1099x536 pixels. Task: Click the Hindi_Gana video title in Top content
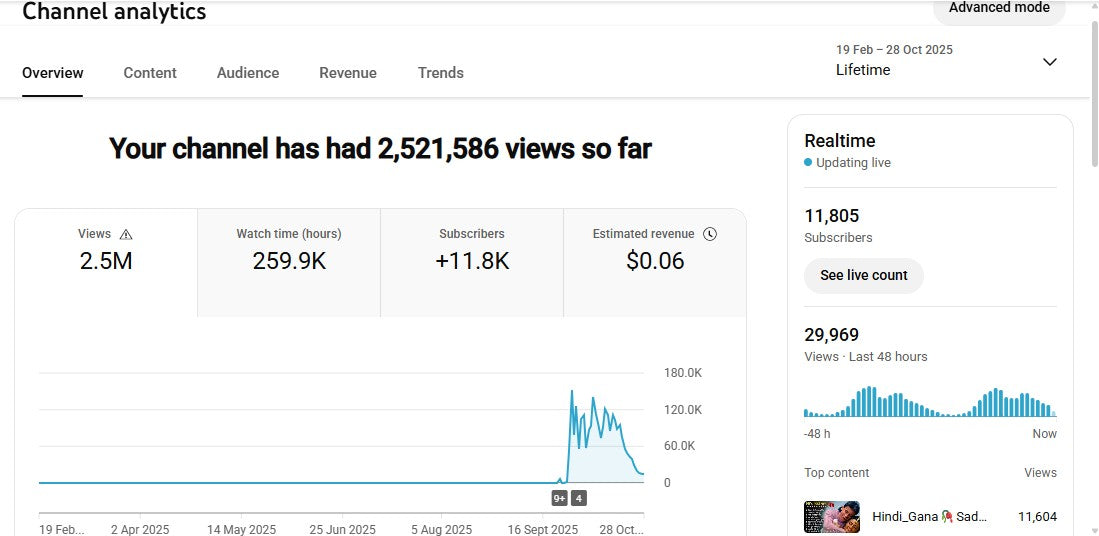pyautogui.click(x=929, y=517)
